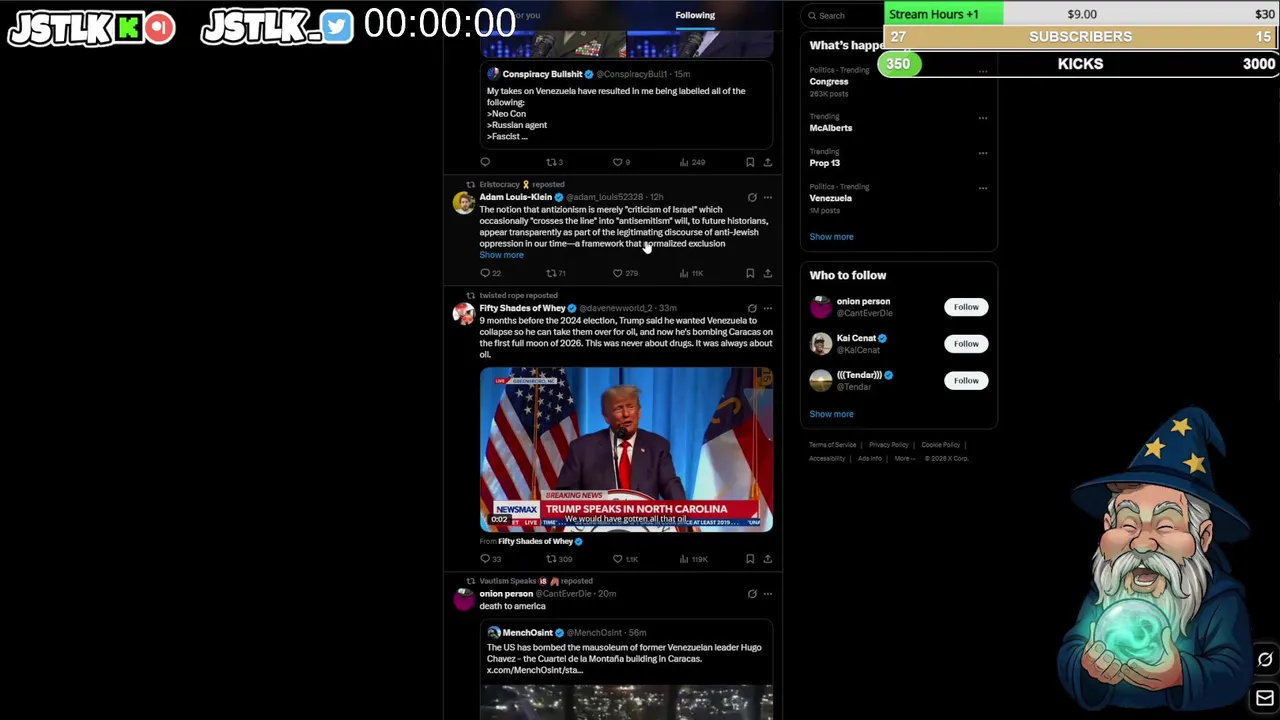1280x720 pixels.
Task: Repost the Fifty Shades of Whey post
Action: pos(559,559)
